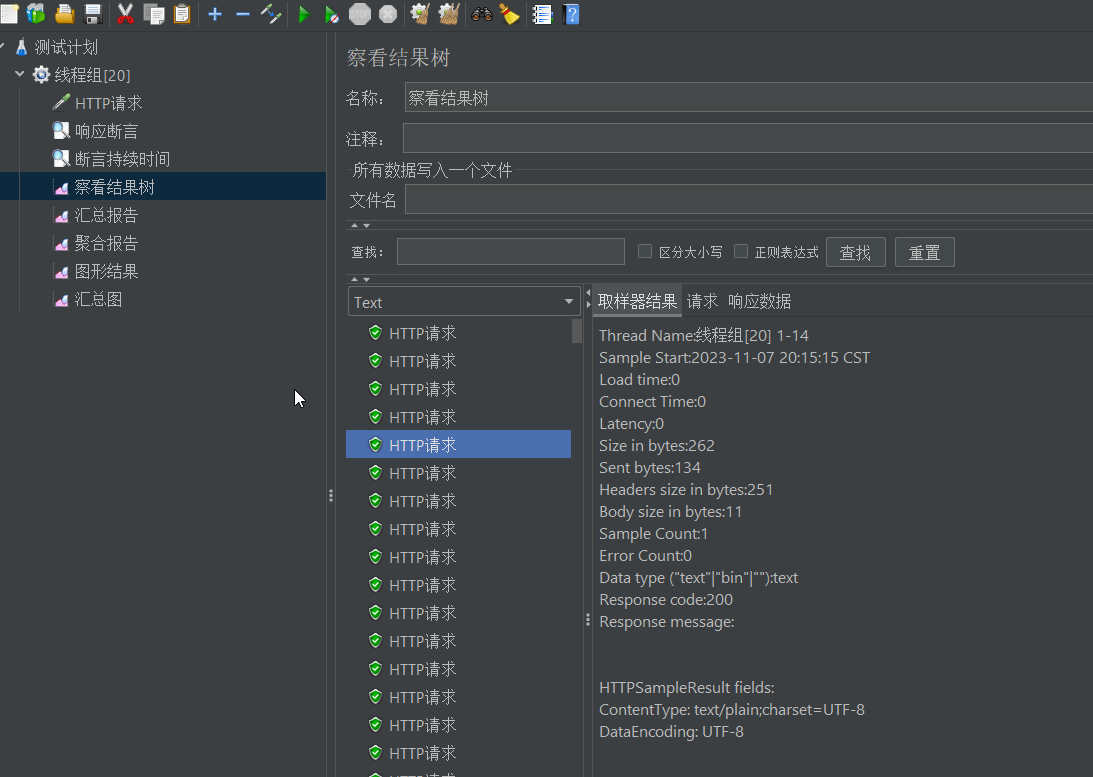The width and height of the screenshot is (1093, 777).
Task: Click the Stop test icon
Action: (360, 14)
